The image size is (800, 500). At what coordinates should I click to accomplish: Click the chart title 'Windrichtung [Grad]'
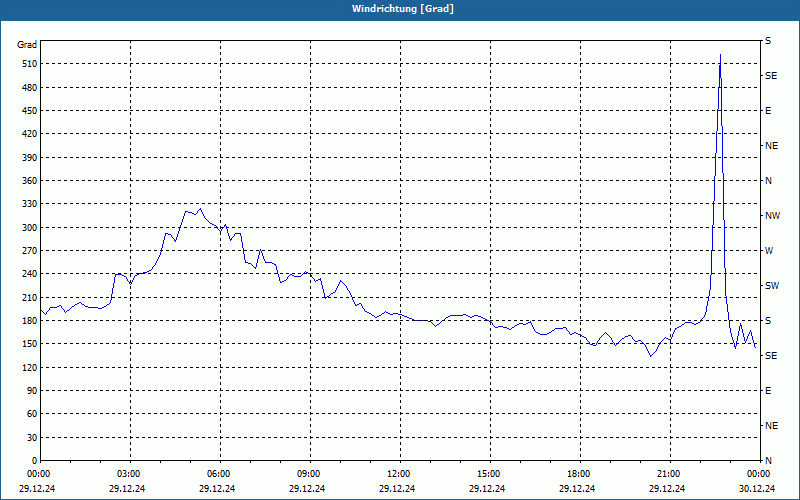[403, 9]
